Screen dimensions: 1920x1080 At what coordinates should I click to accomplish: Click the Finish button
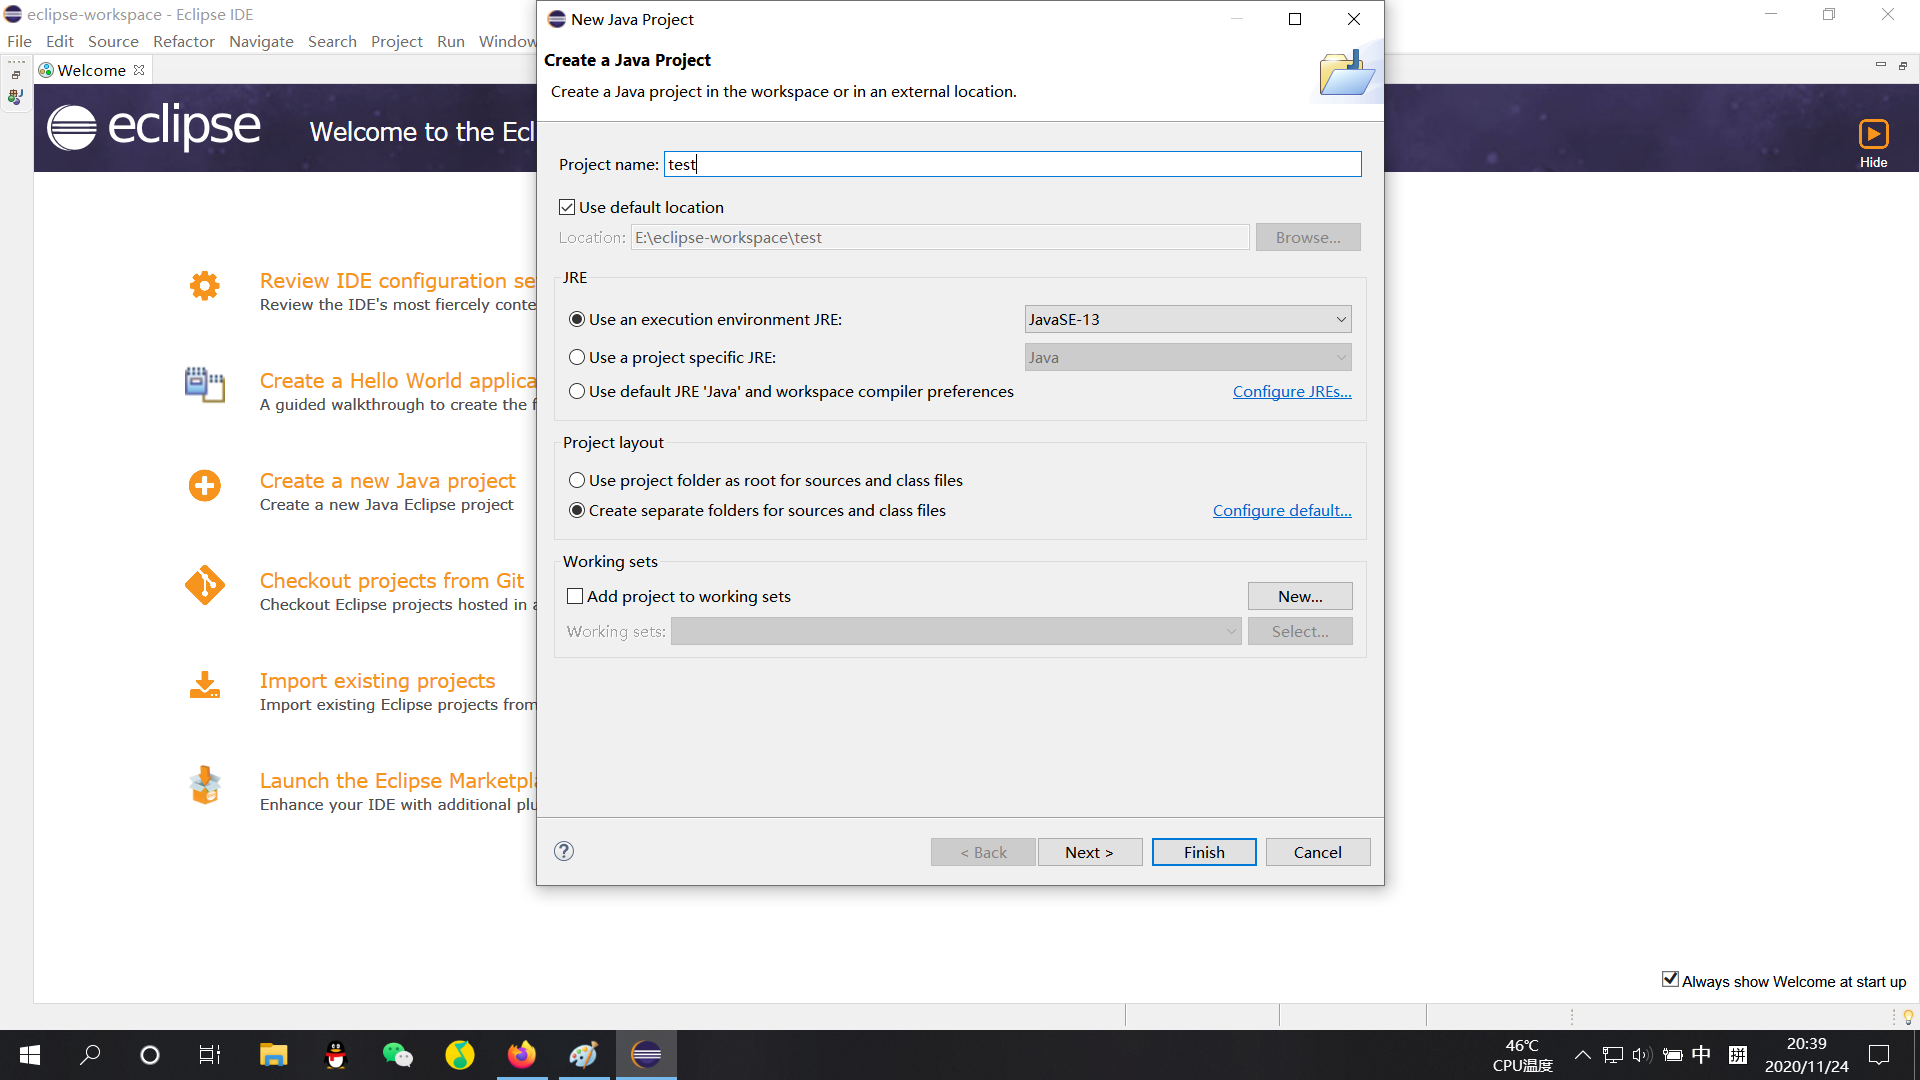coord(1203,852)
